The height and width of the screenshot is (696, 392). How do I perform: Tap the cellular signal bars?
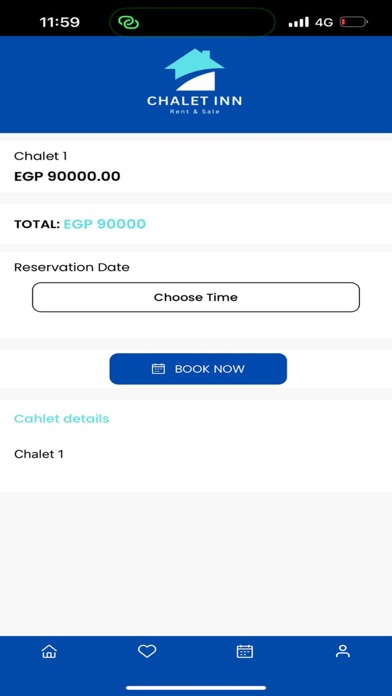[298, 22]
